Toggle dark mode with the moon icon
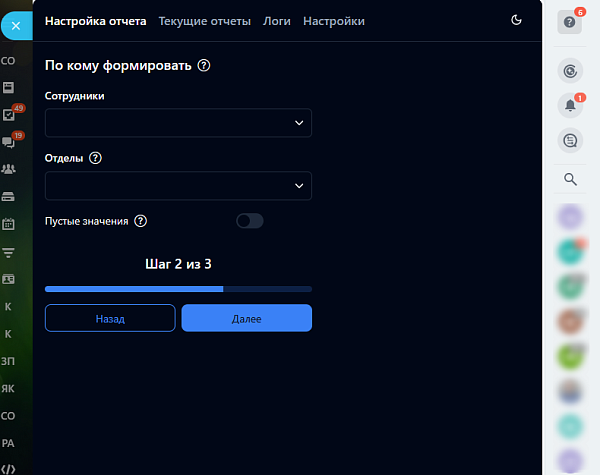The width and height of the screenshot is (600, 475). (516, 20)
